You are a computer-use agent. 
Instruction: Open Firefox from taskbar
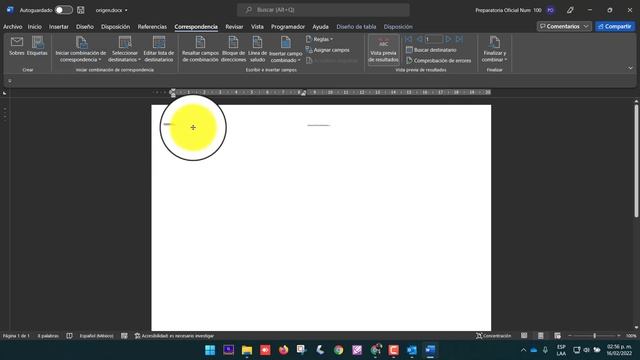(284, 350)
